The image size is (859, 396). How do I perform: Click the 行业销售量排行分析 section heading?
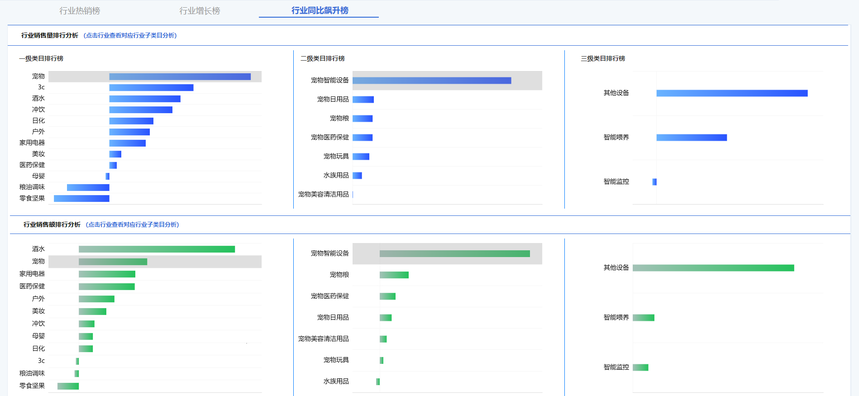[x=50, y=35]
